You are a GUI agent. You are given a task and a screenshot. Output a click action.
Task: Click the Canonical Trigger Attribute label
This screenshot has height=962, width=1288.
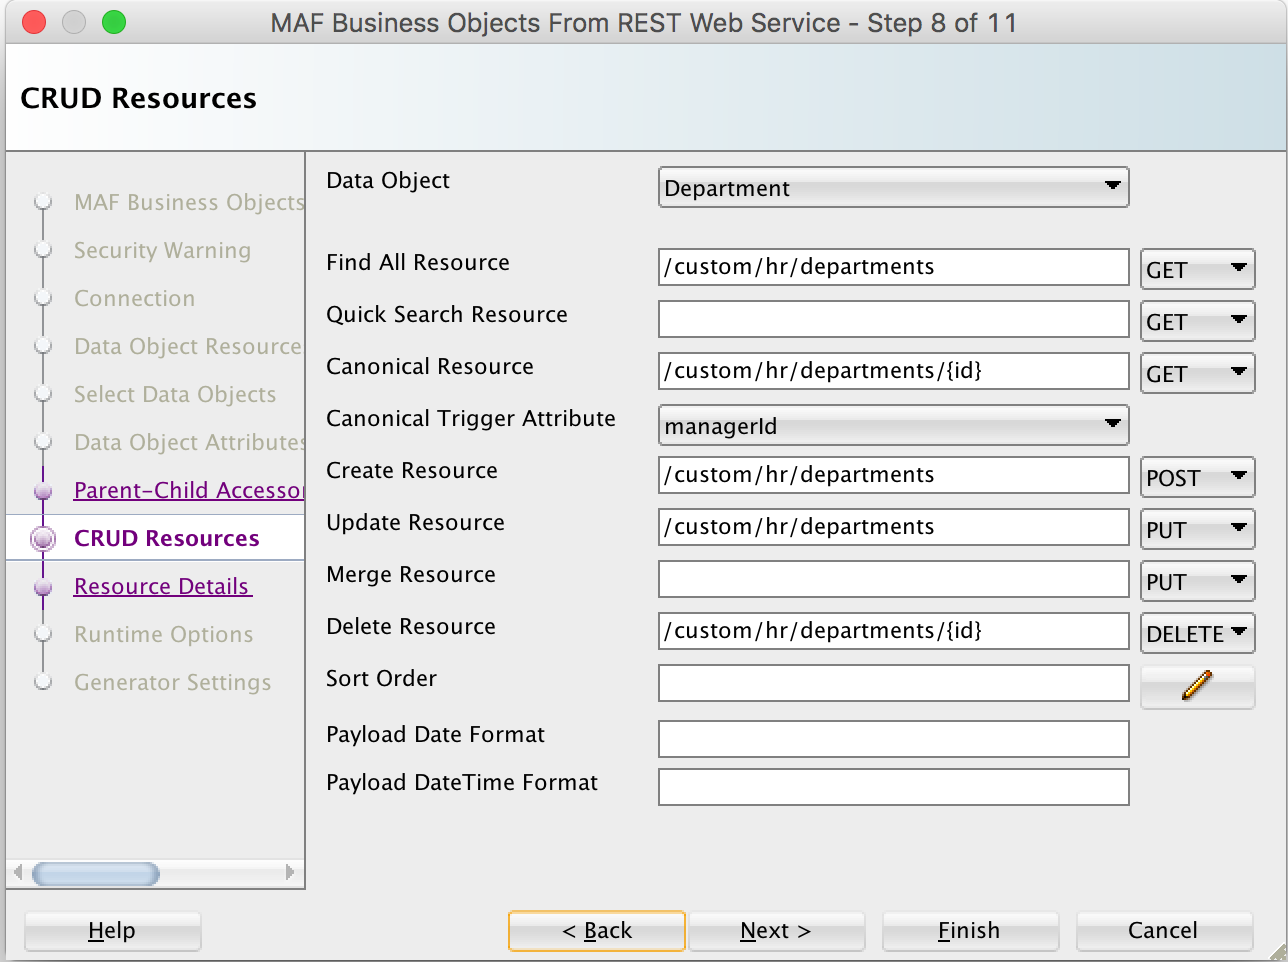[471, 418]
